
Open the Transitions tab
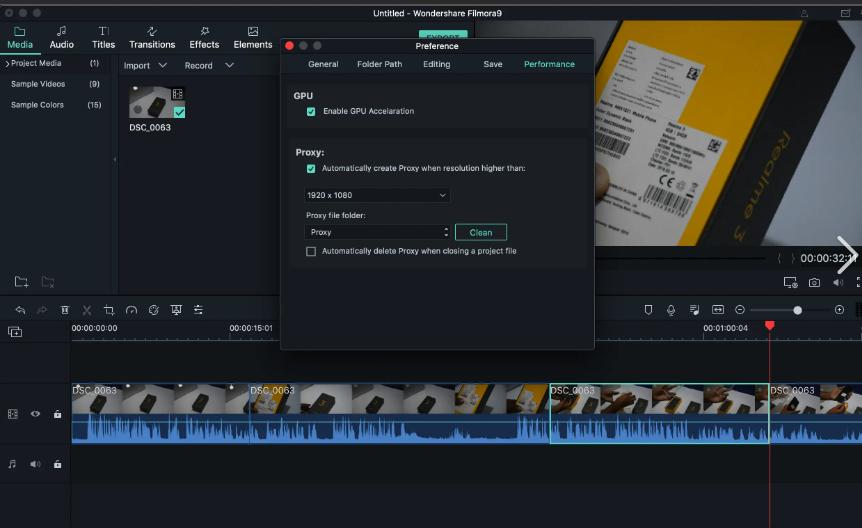pyautogui.click(x=152, y=38)
